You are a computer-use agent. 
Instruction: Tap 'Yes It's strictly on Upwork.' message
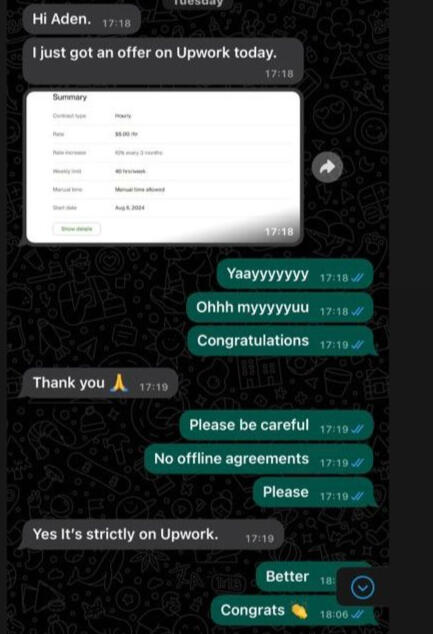point(153,535)
